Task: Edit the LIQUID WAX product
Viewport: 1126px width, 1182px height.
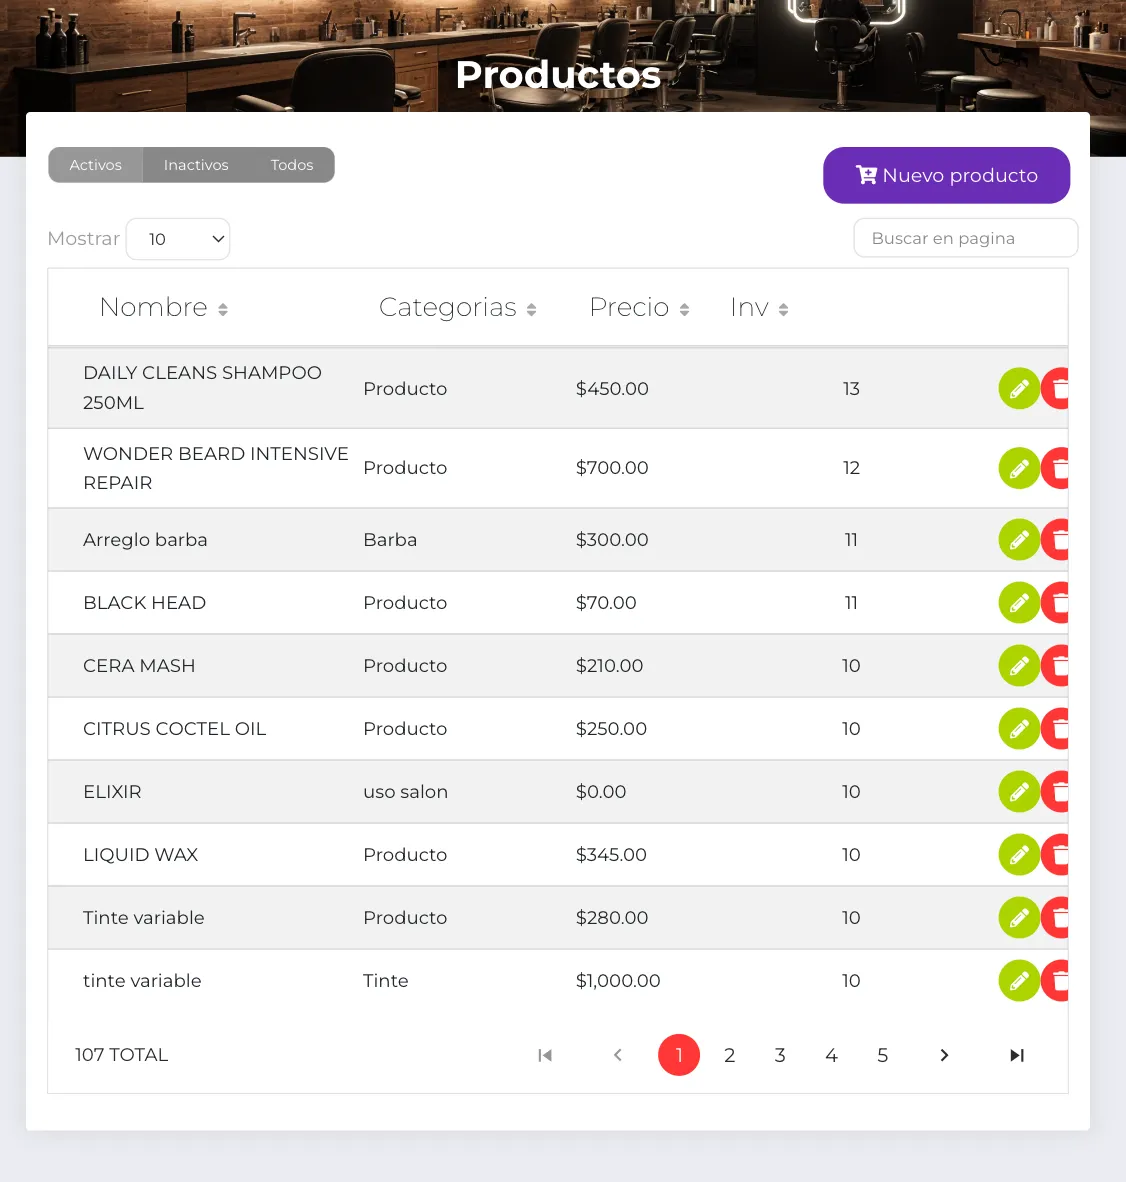Action: [1019, 855]
